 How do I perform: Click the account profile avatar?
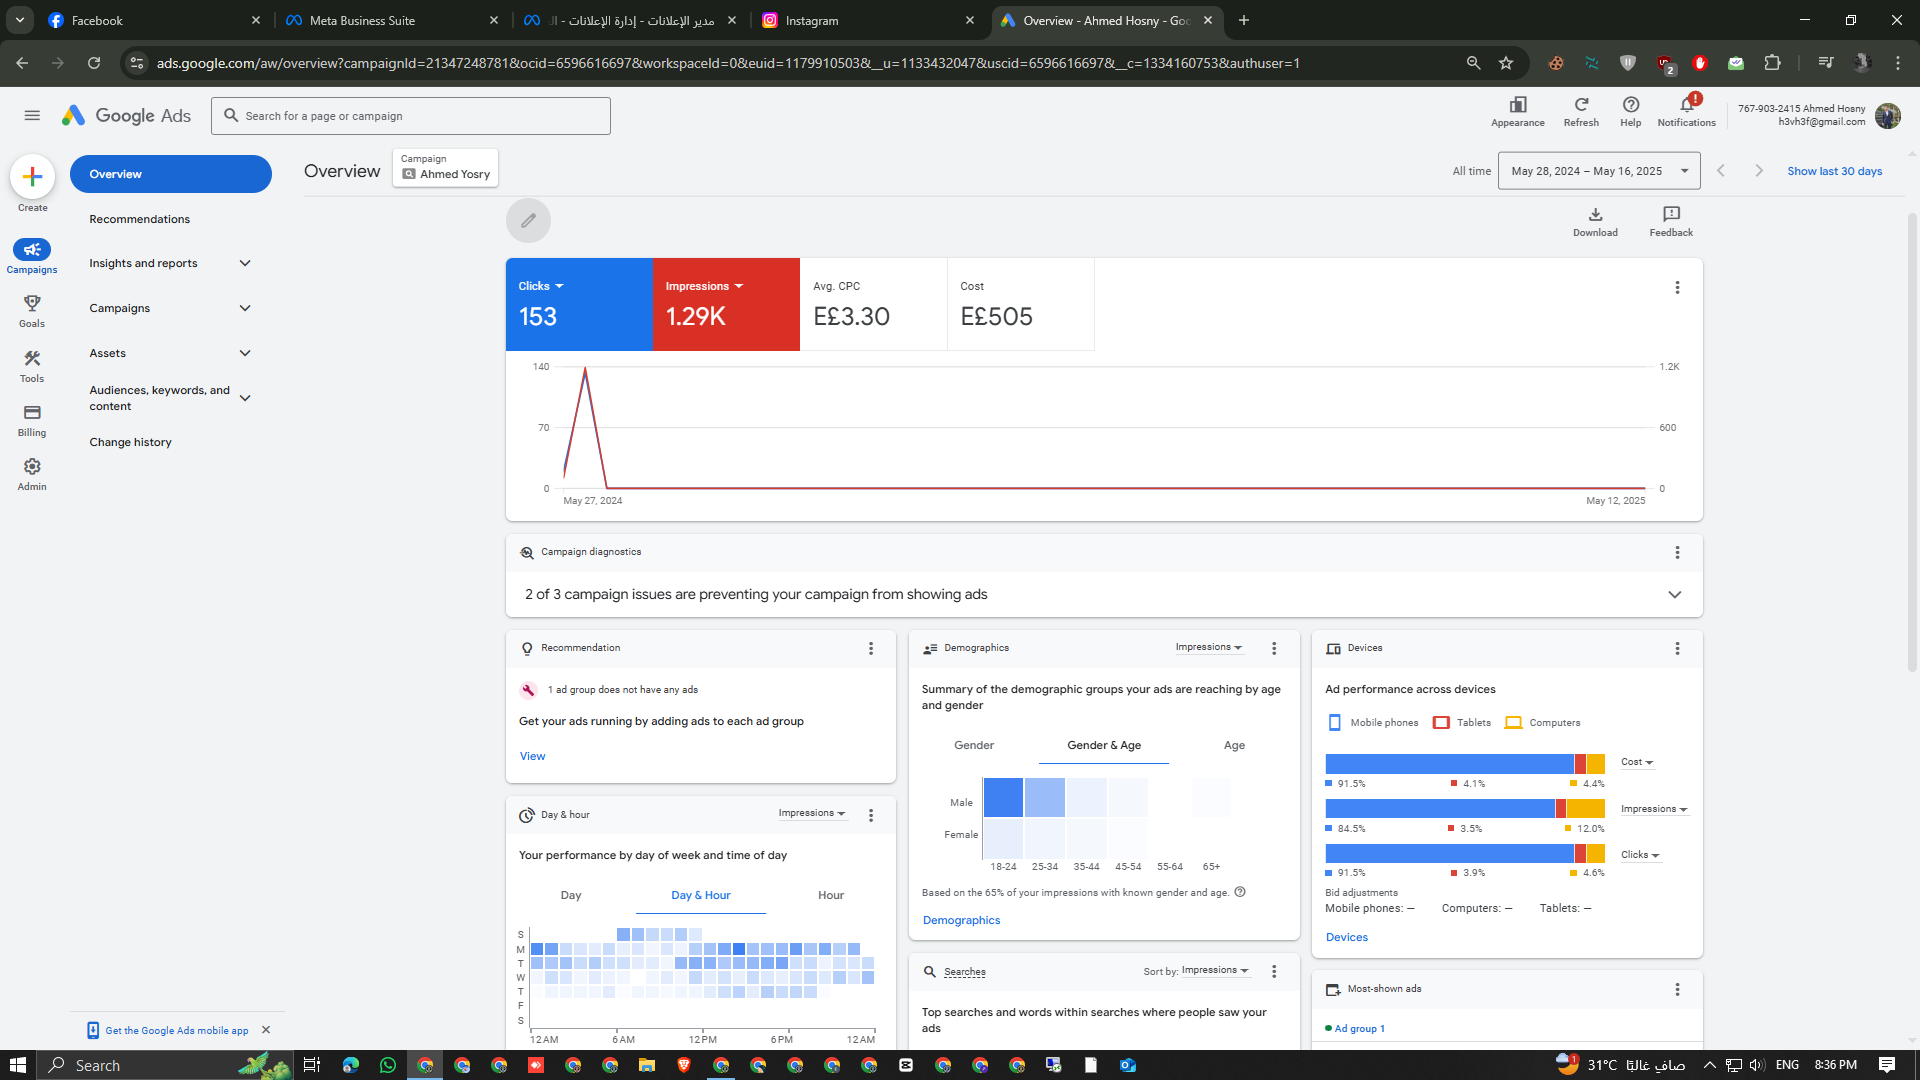tap(1887, 116)
